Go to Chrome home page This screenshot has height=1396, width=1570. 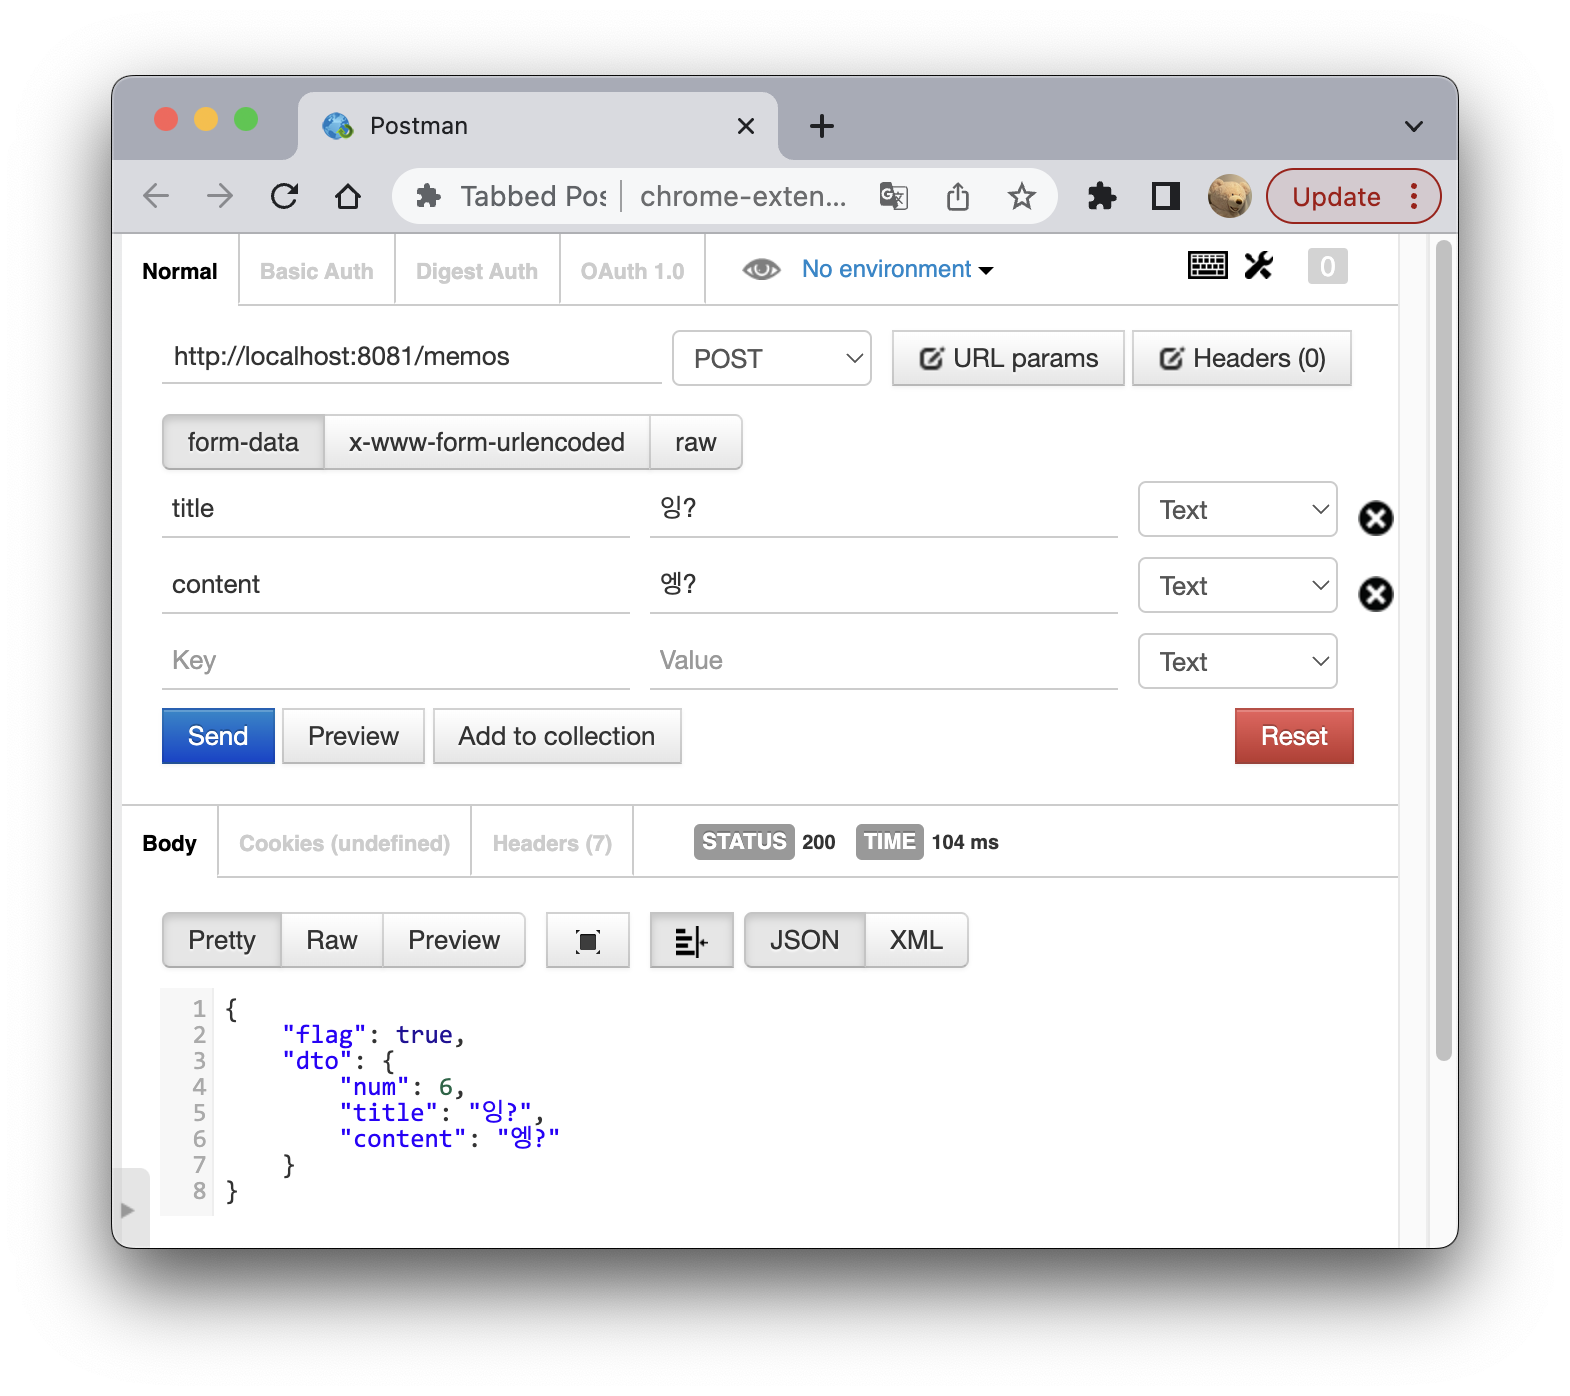pos(348,196)
